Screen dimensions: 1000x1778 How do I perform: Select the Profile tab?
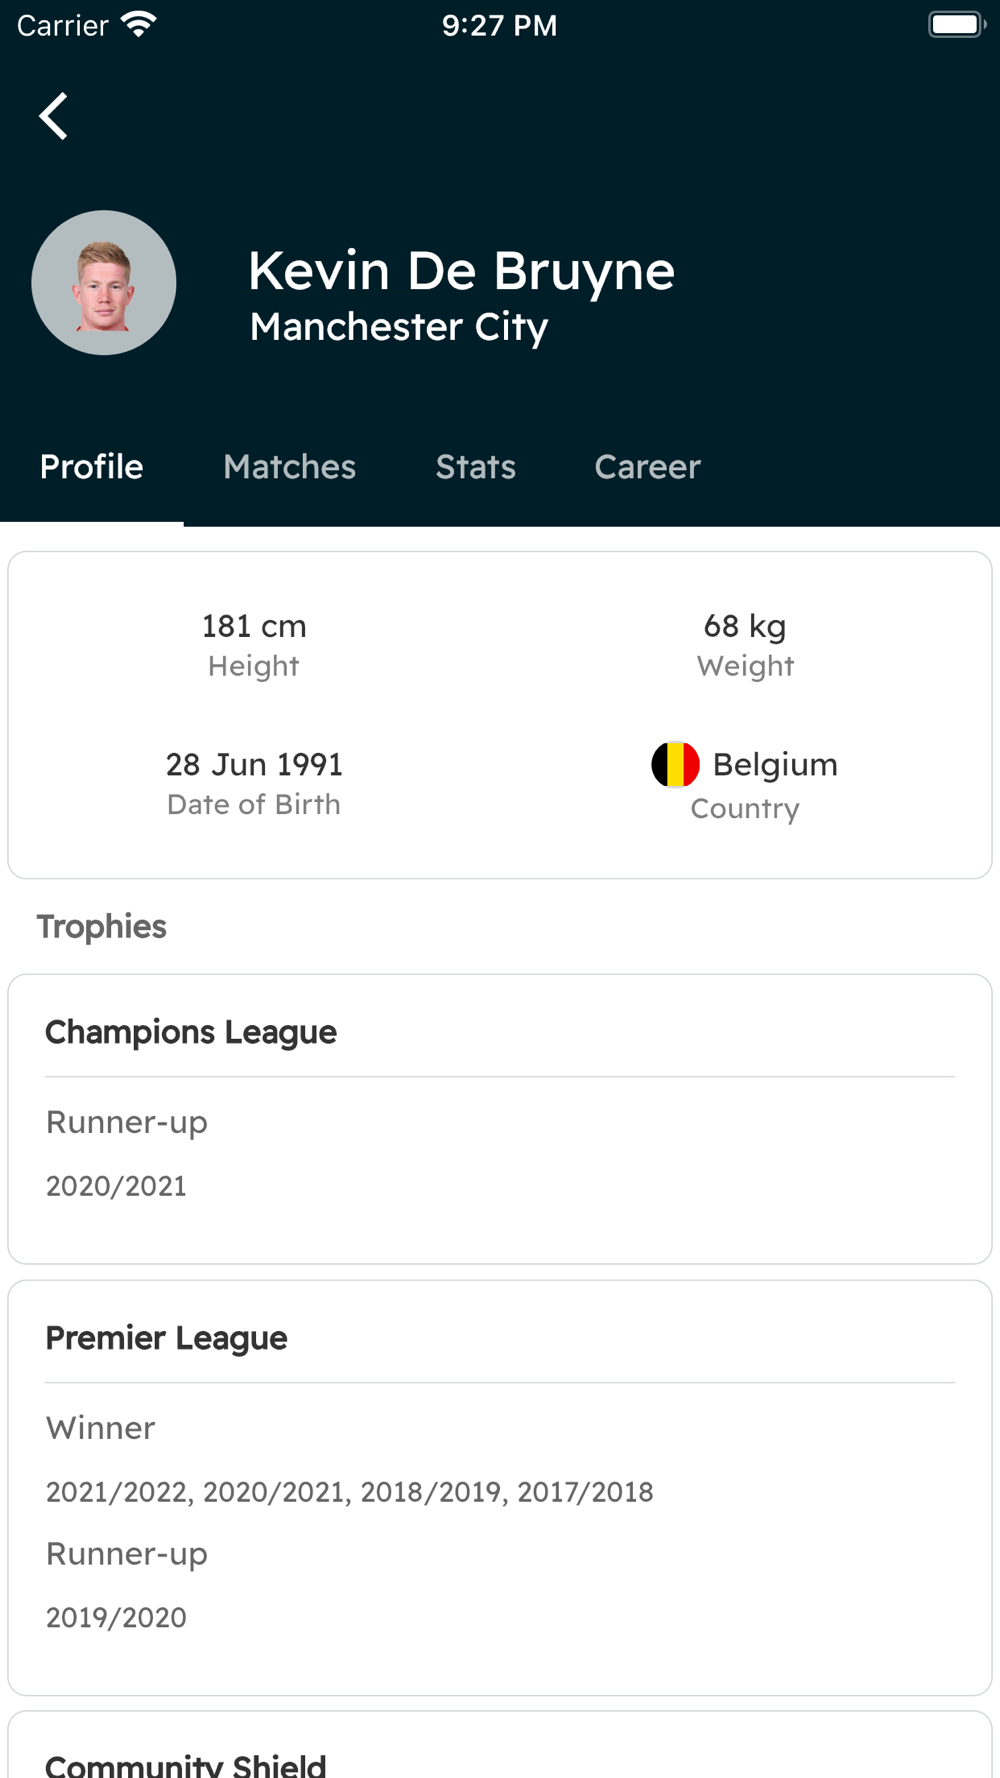(x=92, y=467)
